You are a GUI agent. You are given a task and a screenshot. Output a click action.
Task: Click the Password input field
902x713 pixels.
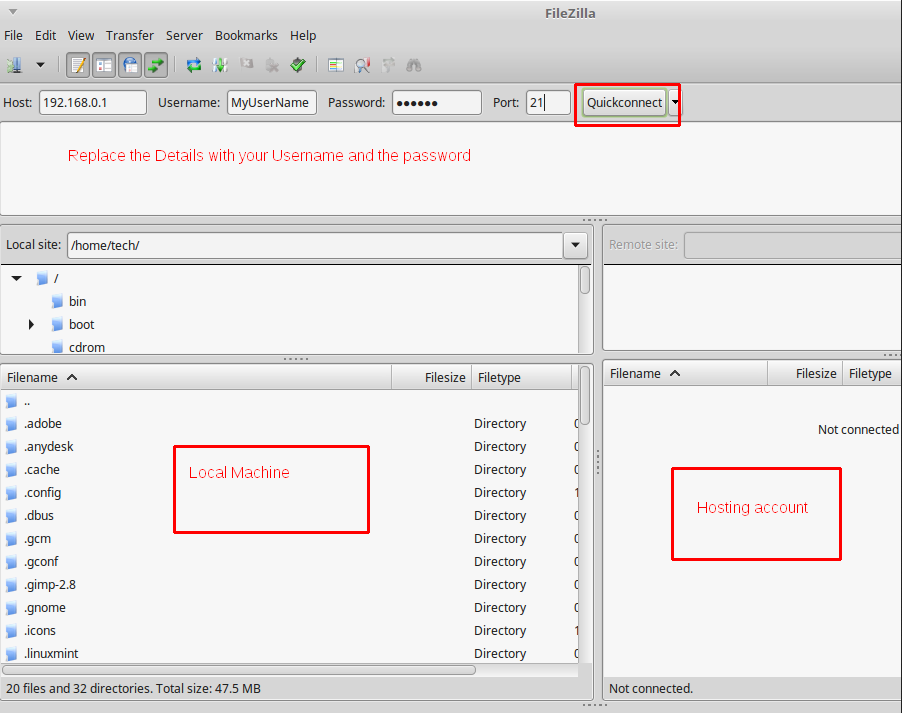click(437, 102)
